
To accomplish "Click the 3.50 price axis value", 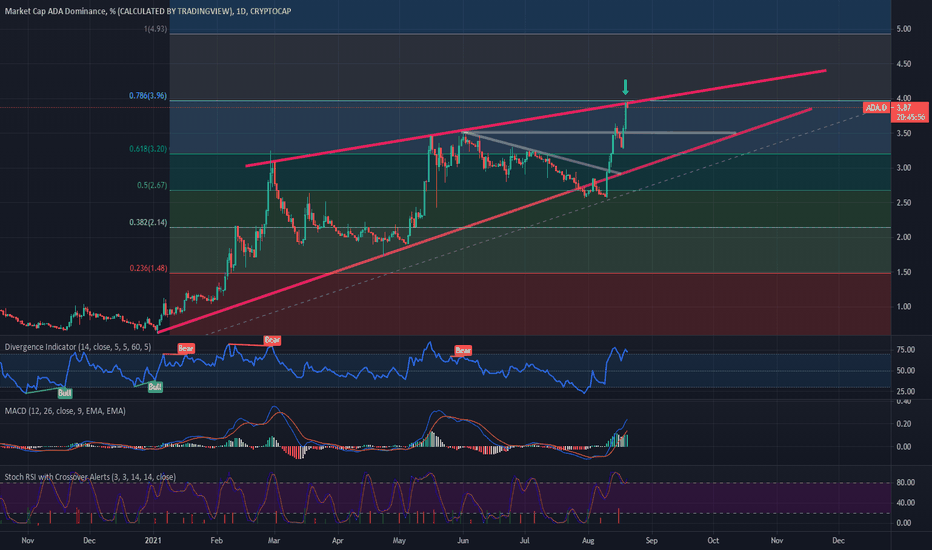I will (x=903, y=133).
